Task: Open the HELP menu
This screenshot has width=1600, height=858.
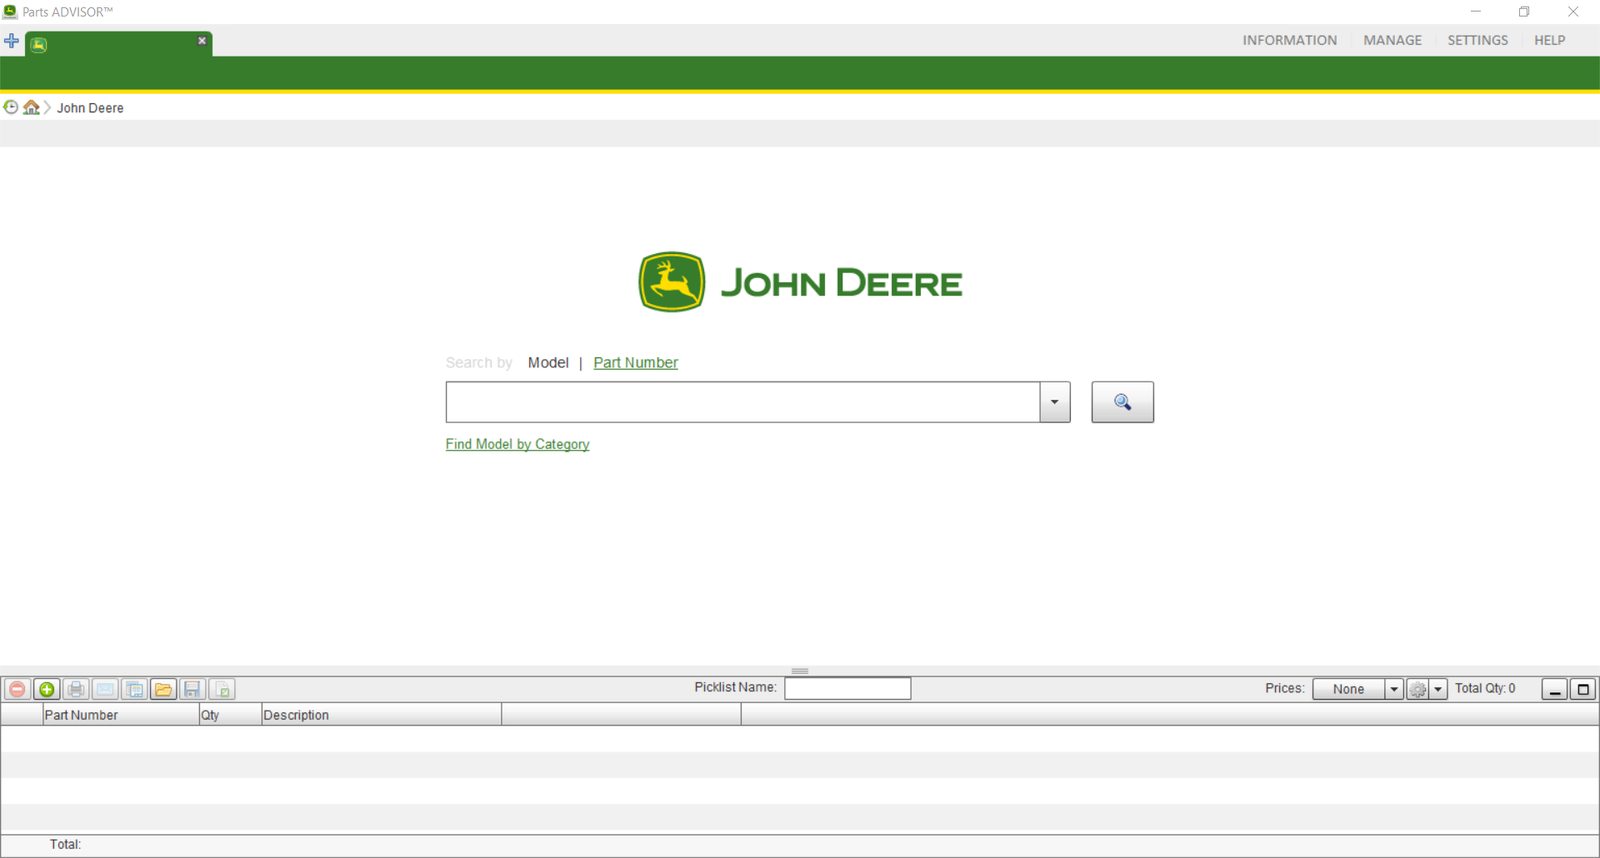Action: [1549, 40]
